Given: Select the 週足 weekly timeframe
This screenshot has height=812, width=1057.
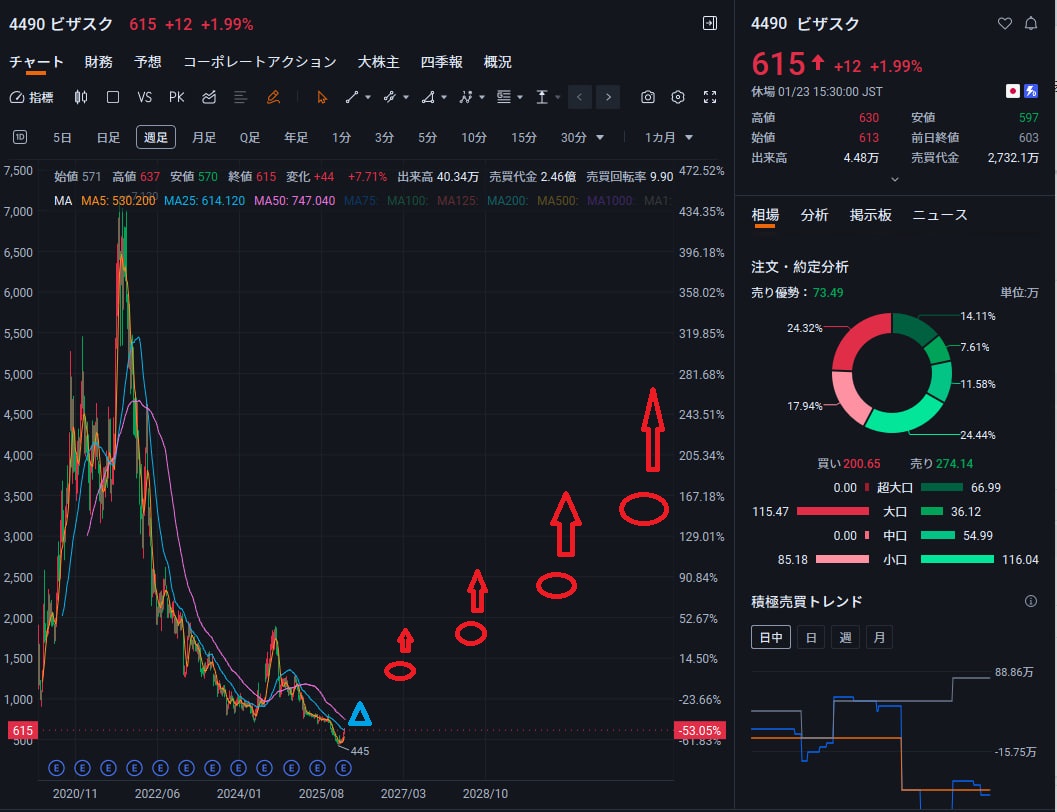Looking at the screenshot, I should pos(156,137).
